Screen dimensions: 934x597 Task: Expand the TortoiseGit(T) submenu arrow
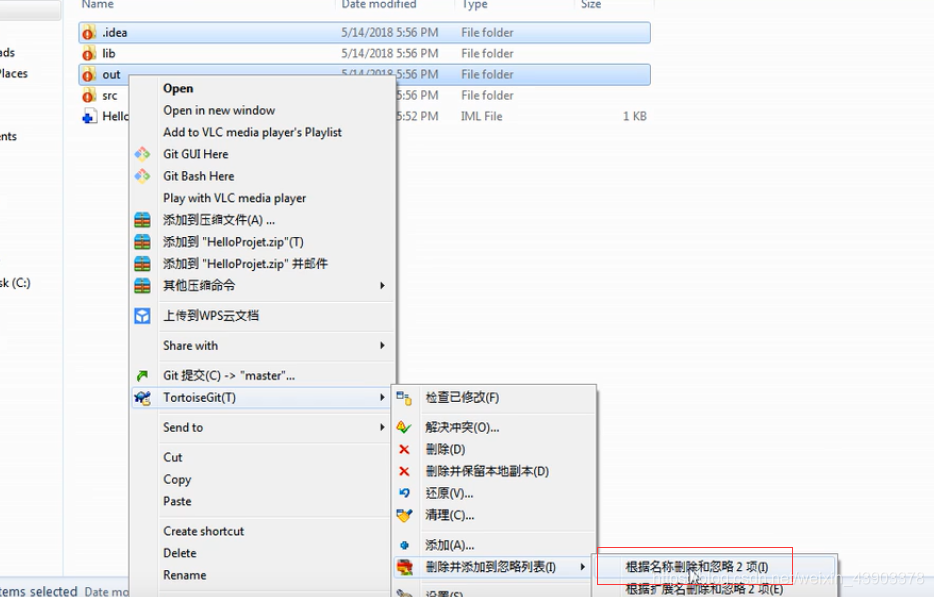(382, 397)
